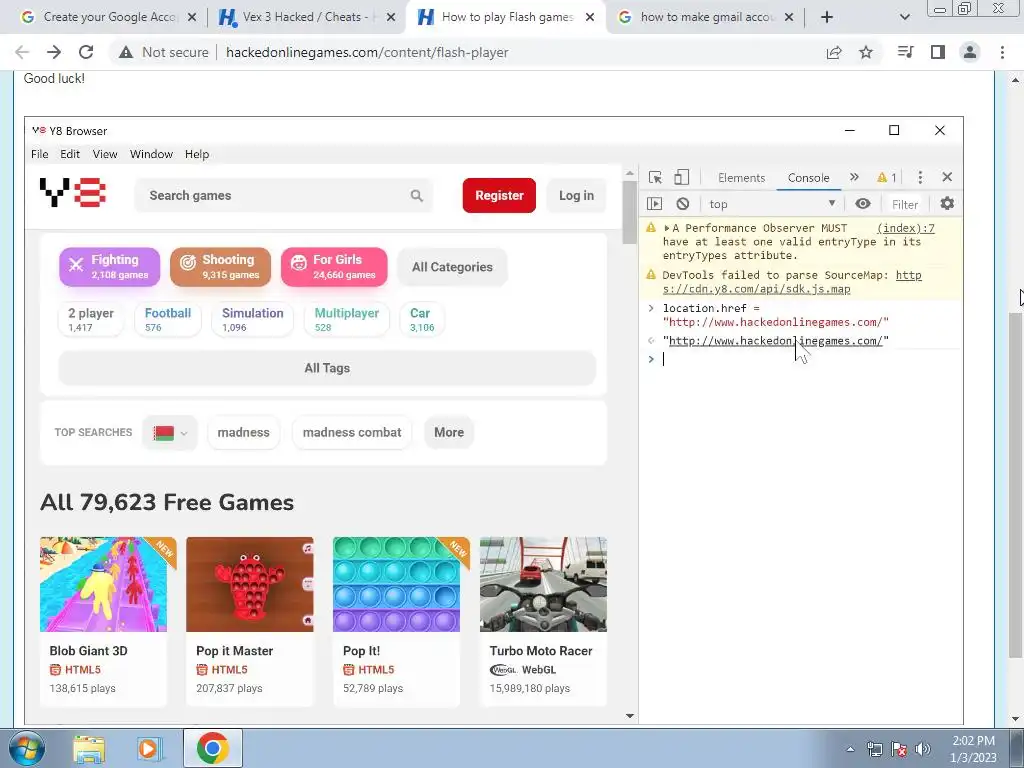Image resolution: width=1024 pixels, height=768 pixels.
Task: Open the Chrome profile avatar
Action: click(x=970, y=52)
